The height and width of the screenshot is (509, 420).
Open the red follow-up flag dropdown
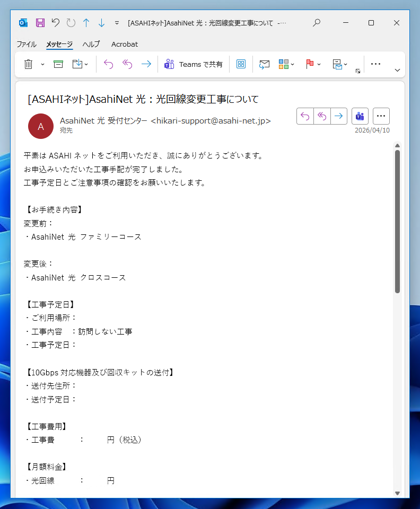pyautogui.click(x=313, y=64)
